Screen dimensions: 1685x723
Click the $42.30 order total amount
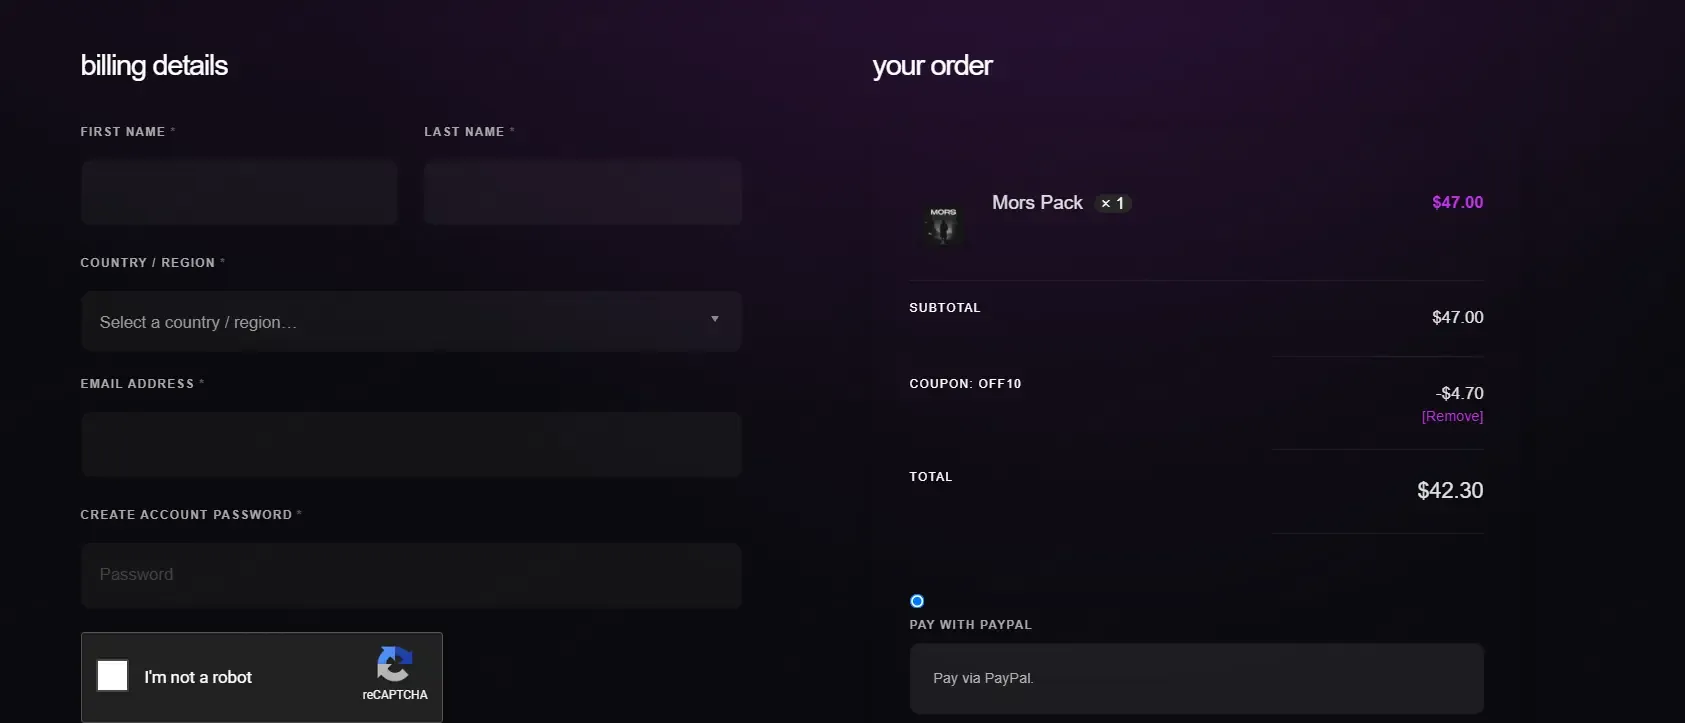pos(1450,490)
